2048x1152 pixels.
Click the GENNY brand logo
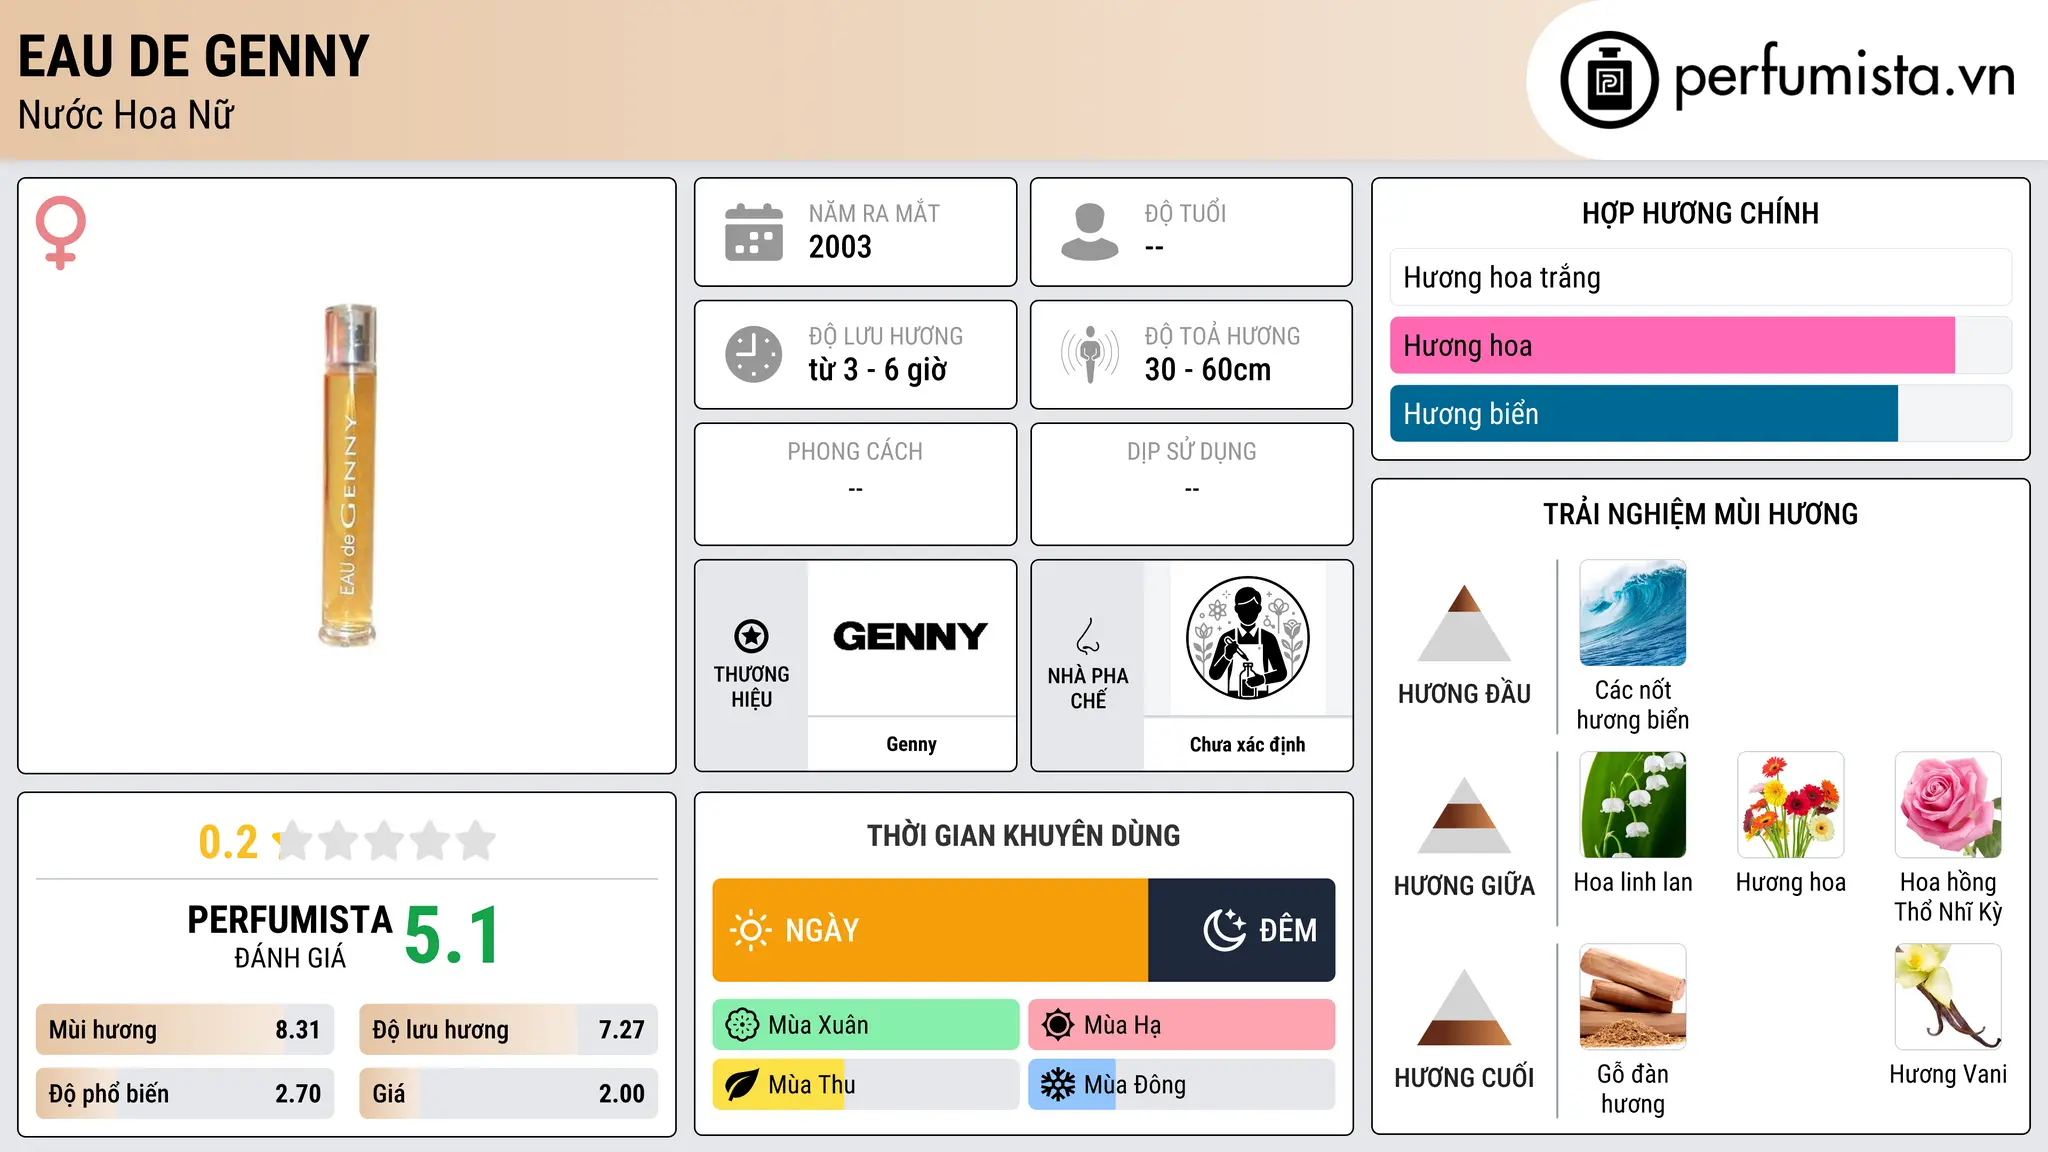click(x=910, y=637)
